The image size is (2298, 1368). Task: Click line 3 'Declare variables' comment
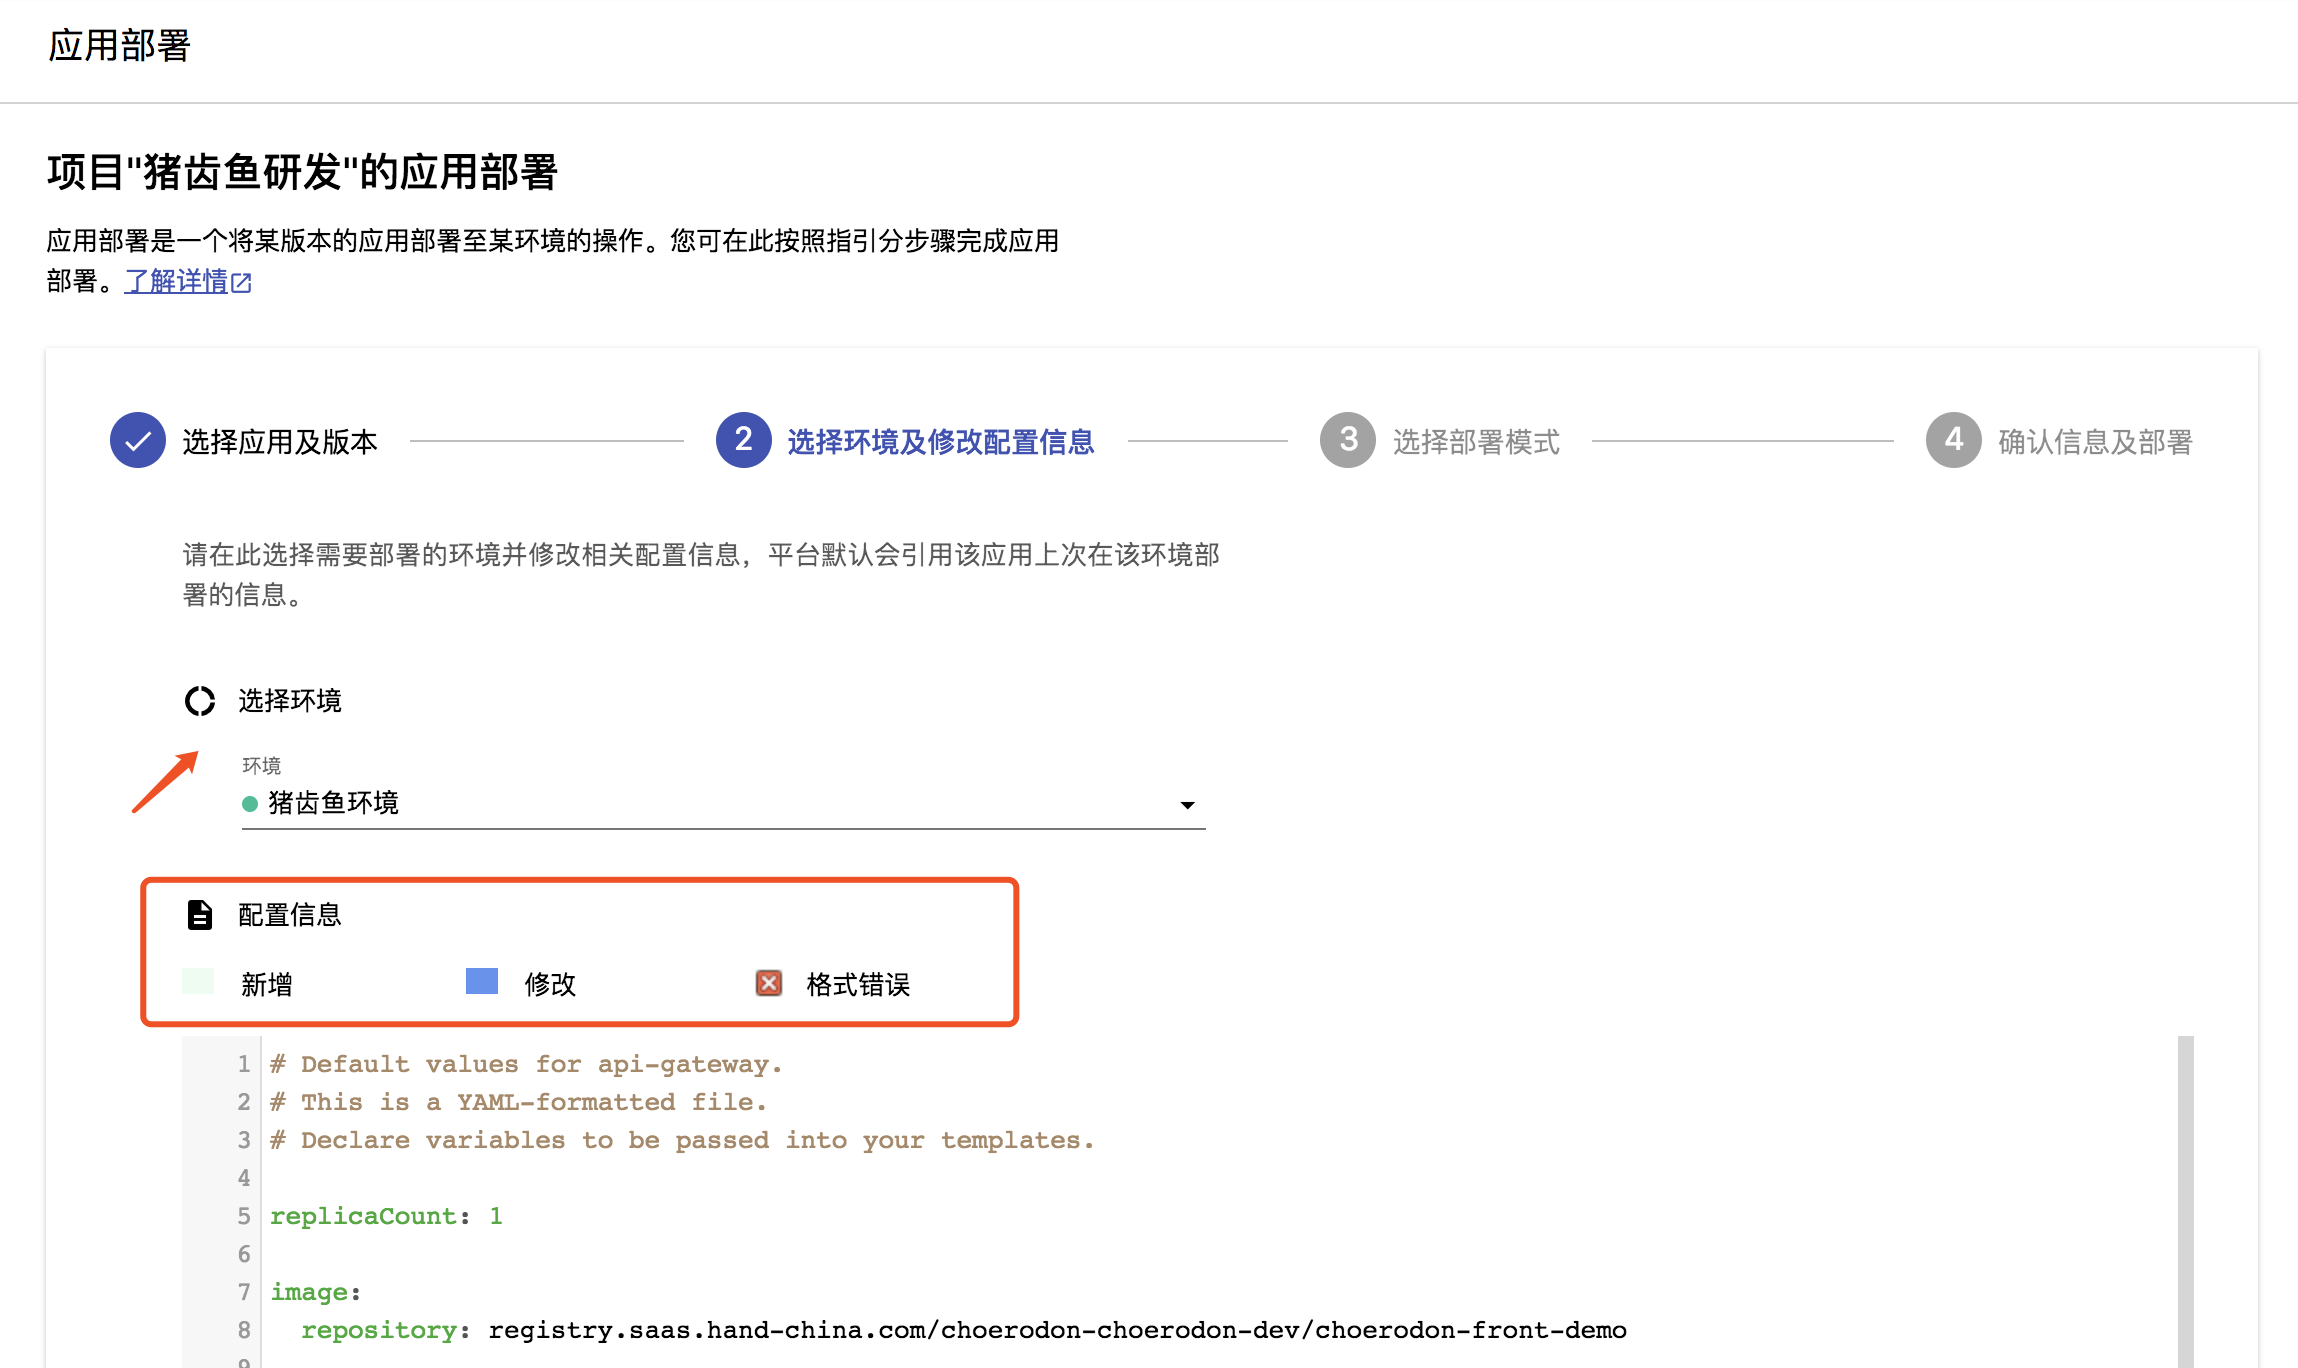tap(682, 1140)
